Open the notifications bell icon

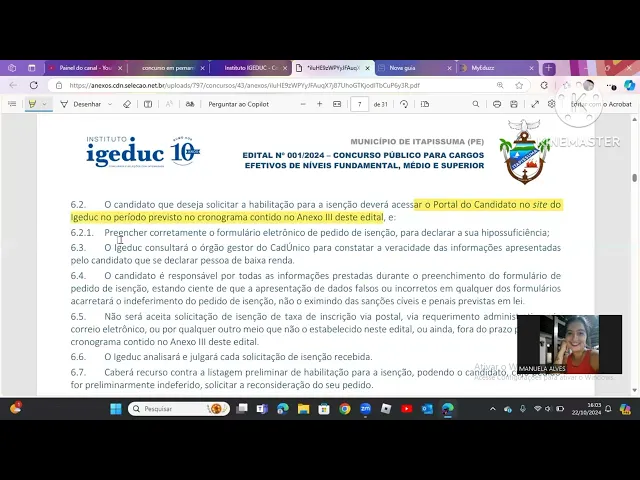tap(608, 409)
